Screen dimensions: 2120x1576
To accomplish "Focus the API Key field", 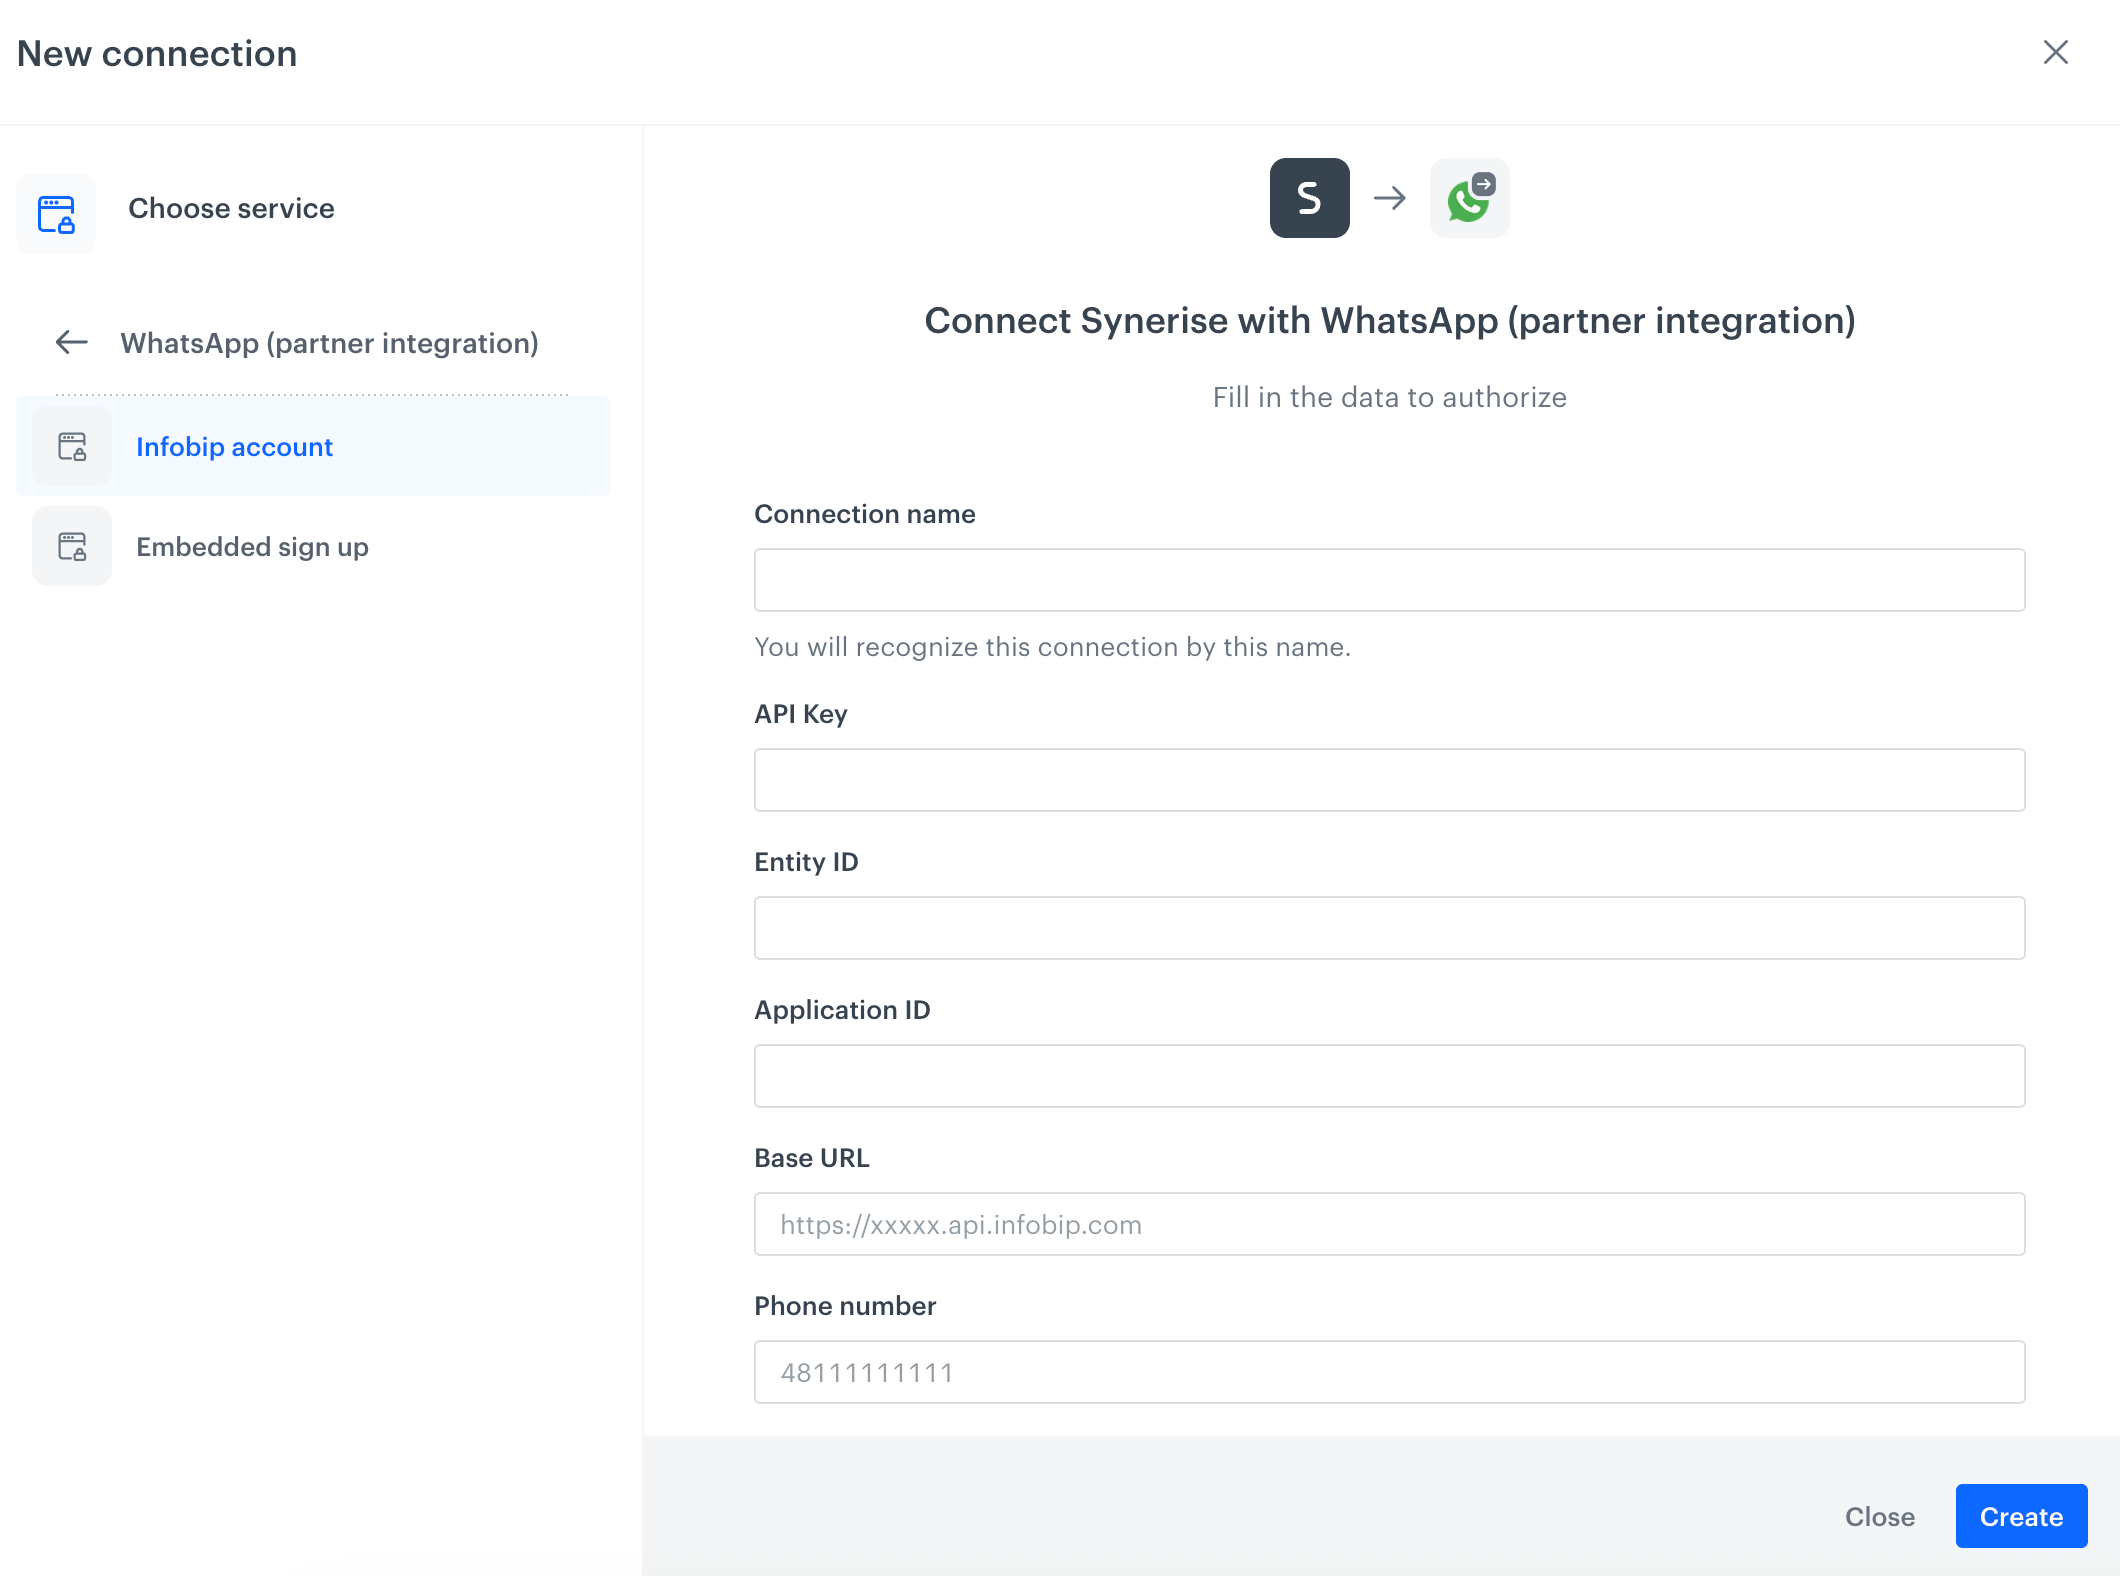I will tap(1389, 780).
